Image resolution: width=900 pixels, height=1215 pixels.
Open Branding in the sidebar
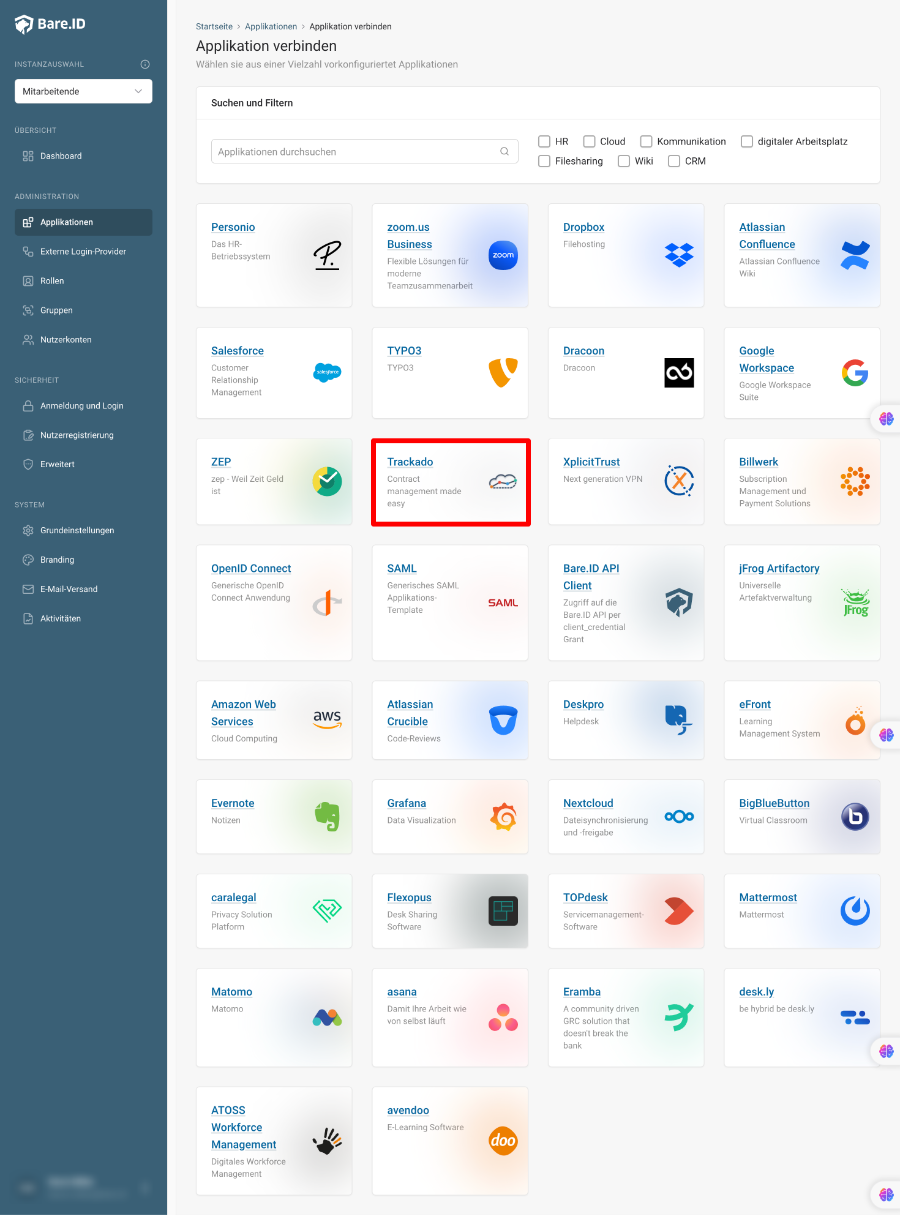[83, 559]
